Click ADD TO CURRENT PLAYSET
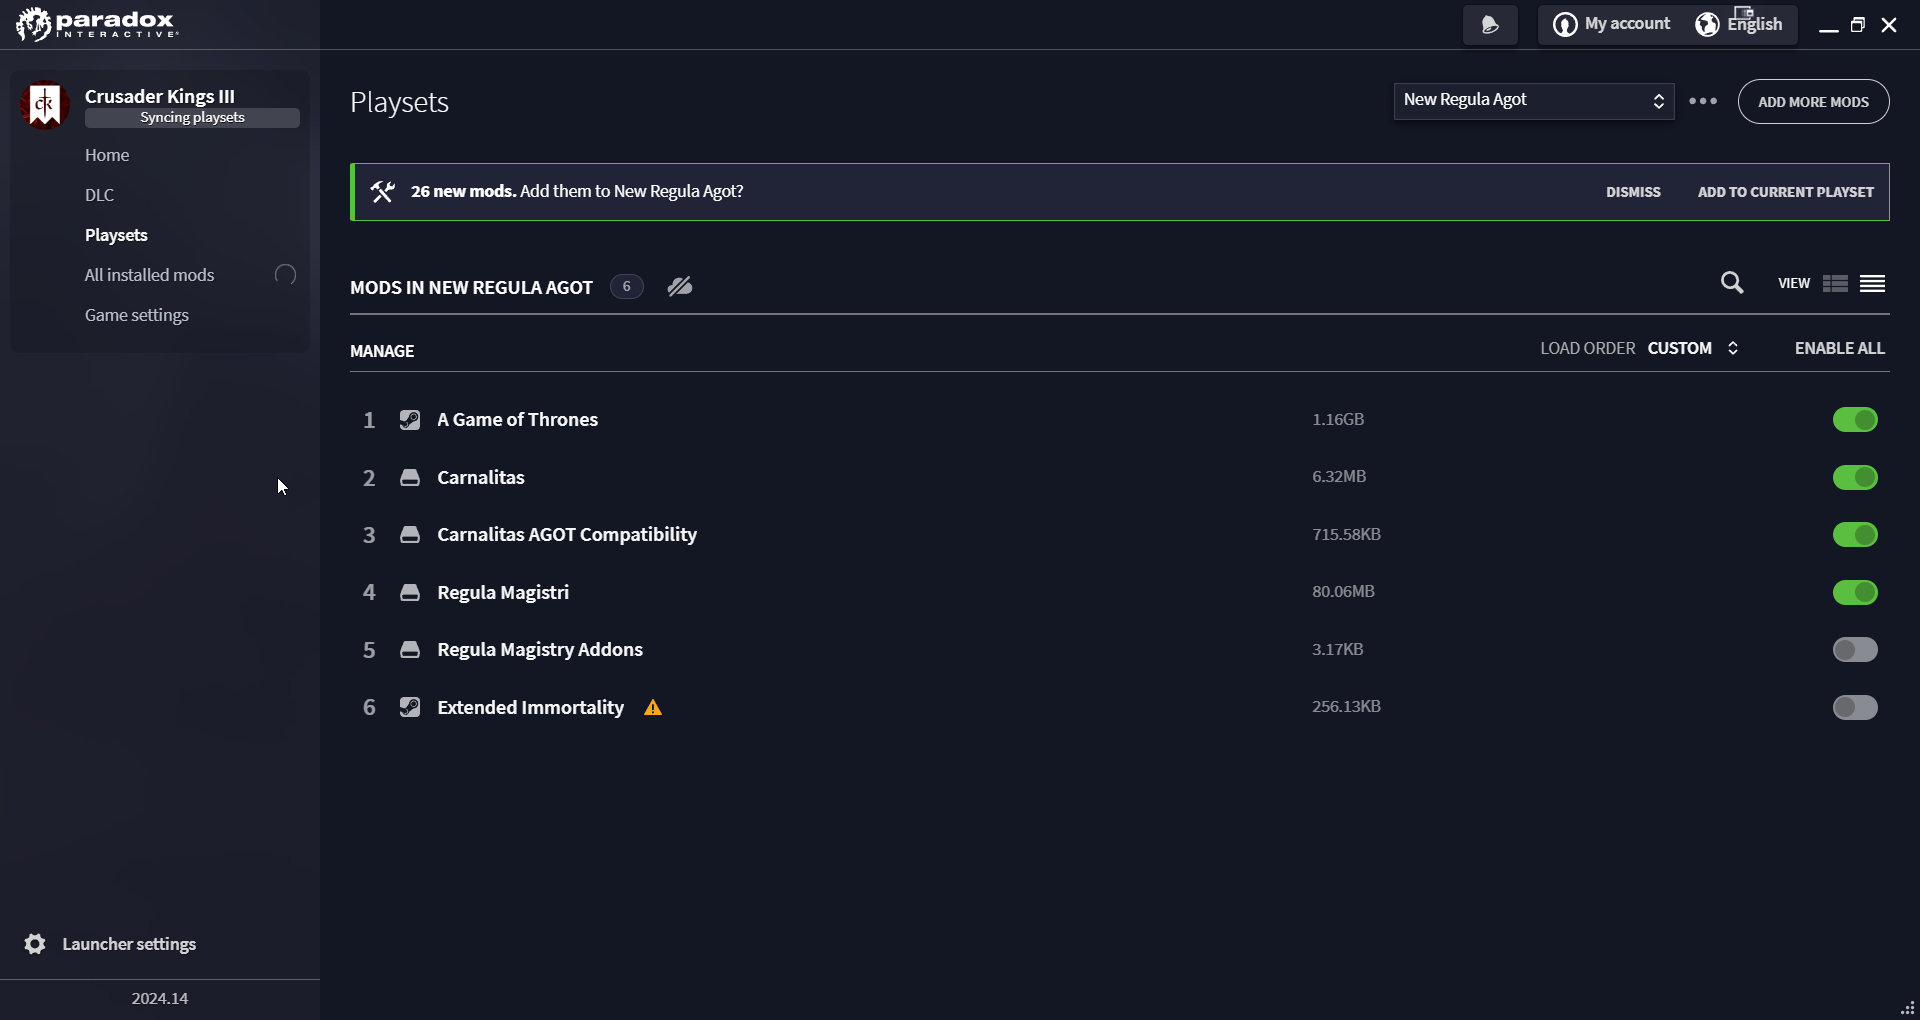1920x1020 pixels. [1785, 192]
